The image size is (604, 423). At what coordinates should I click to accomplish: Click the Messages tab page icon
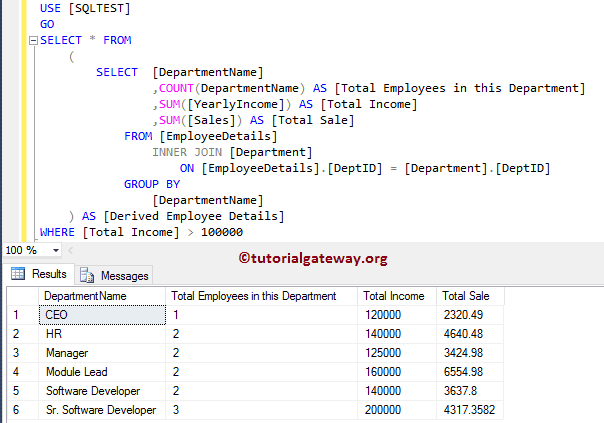tap(87, 275)
